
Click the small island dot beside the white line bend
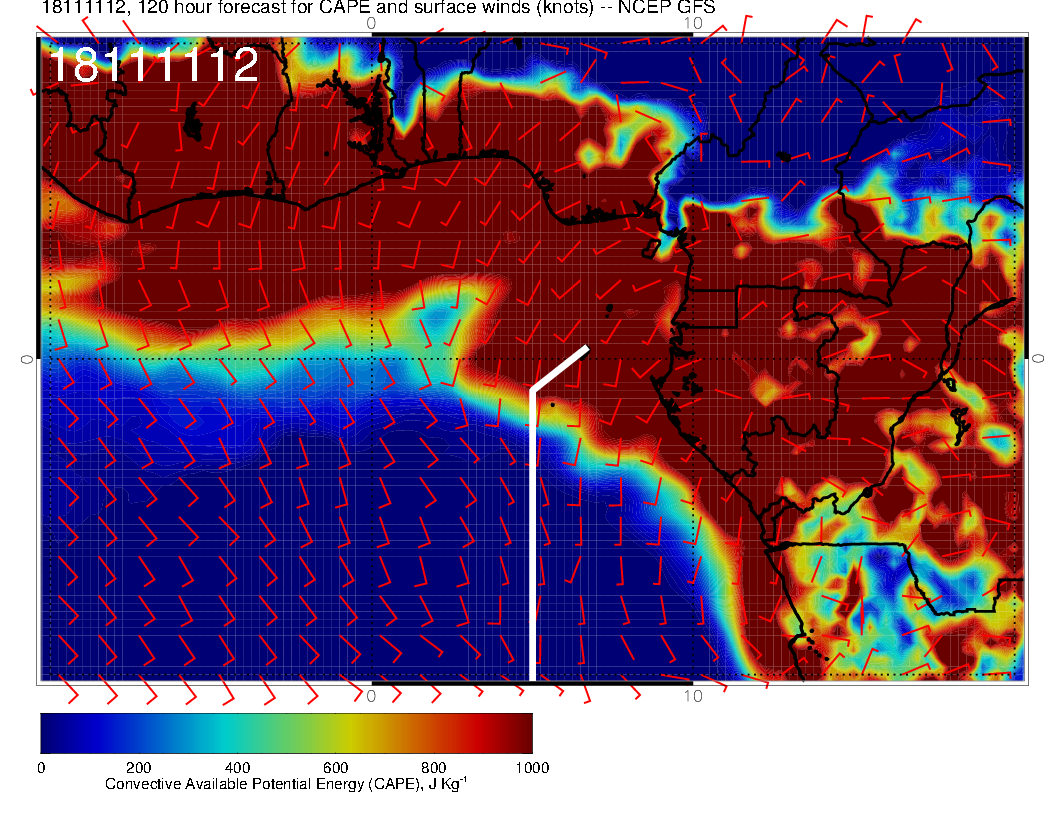(x=553, y=404)
